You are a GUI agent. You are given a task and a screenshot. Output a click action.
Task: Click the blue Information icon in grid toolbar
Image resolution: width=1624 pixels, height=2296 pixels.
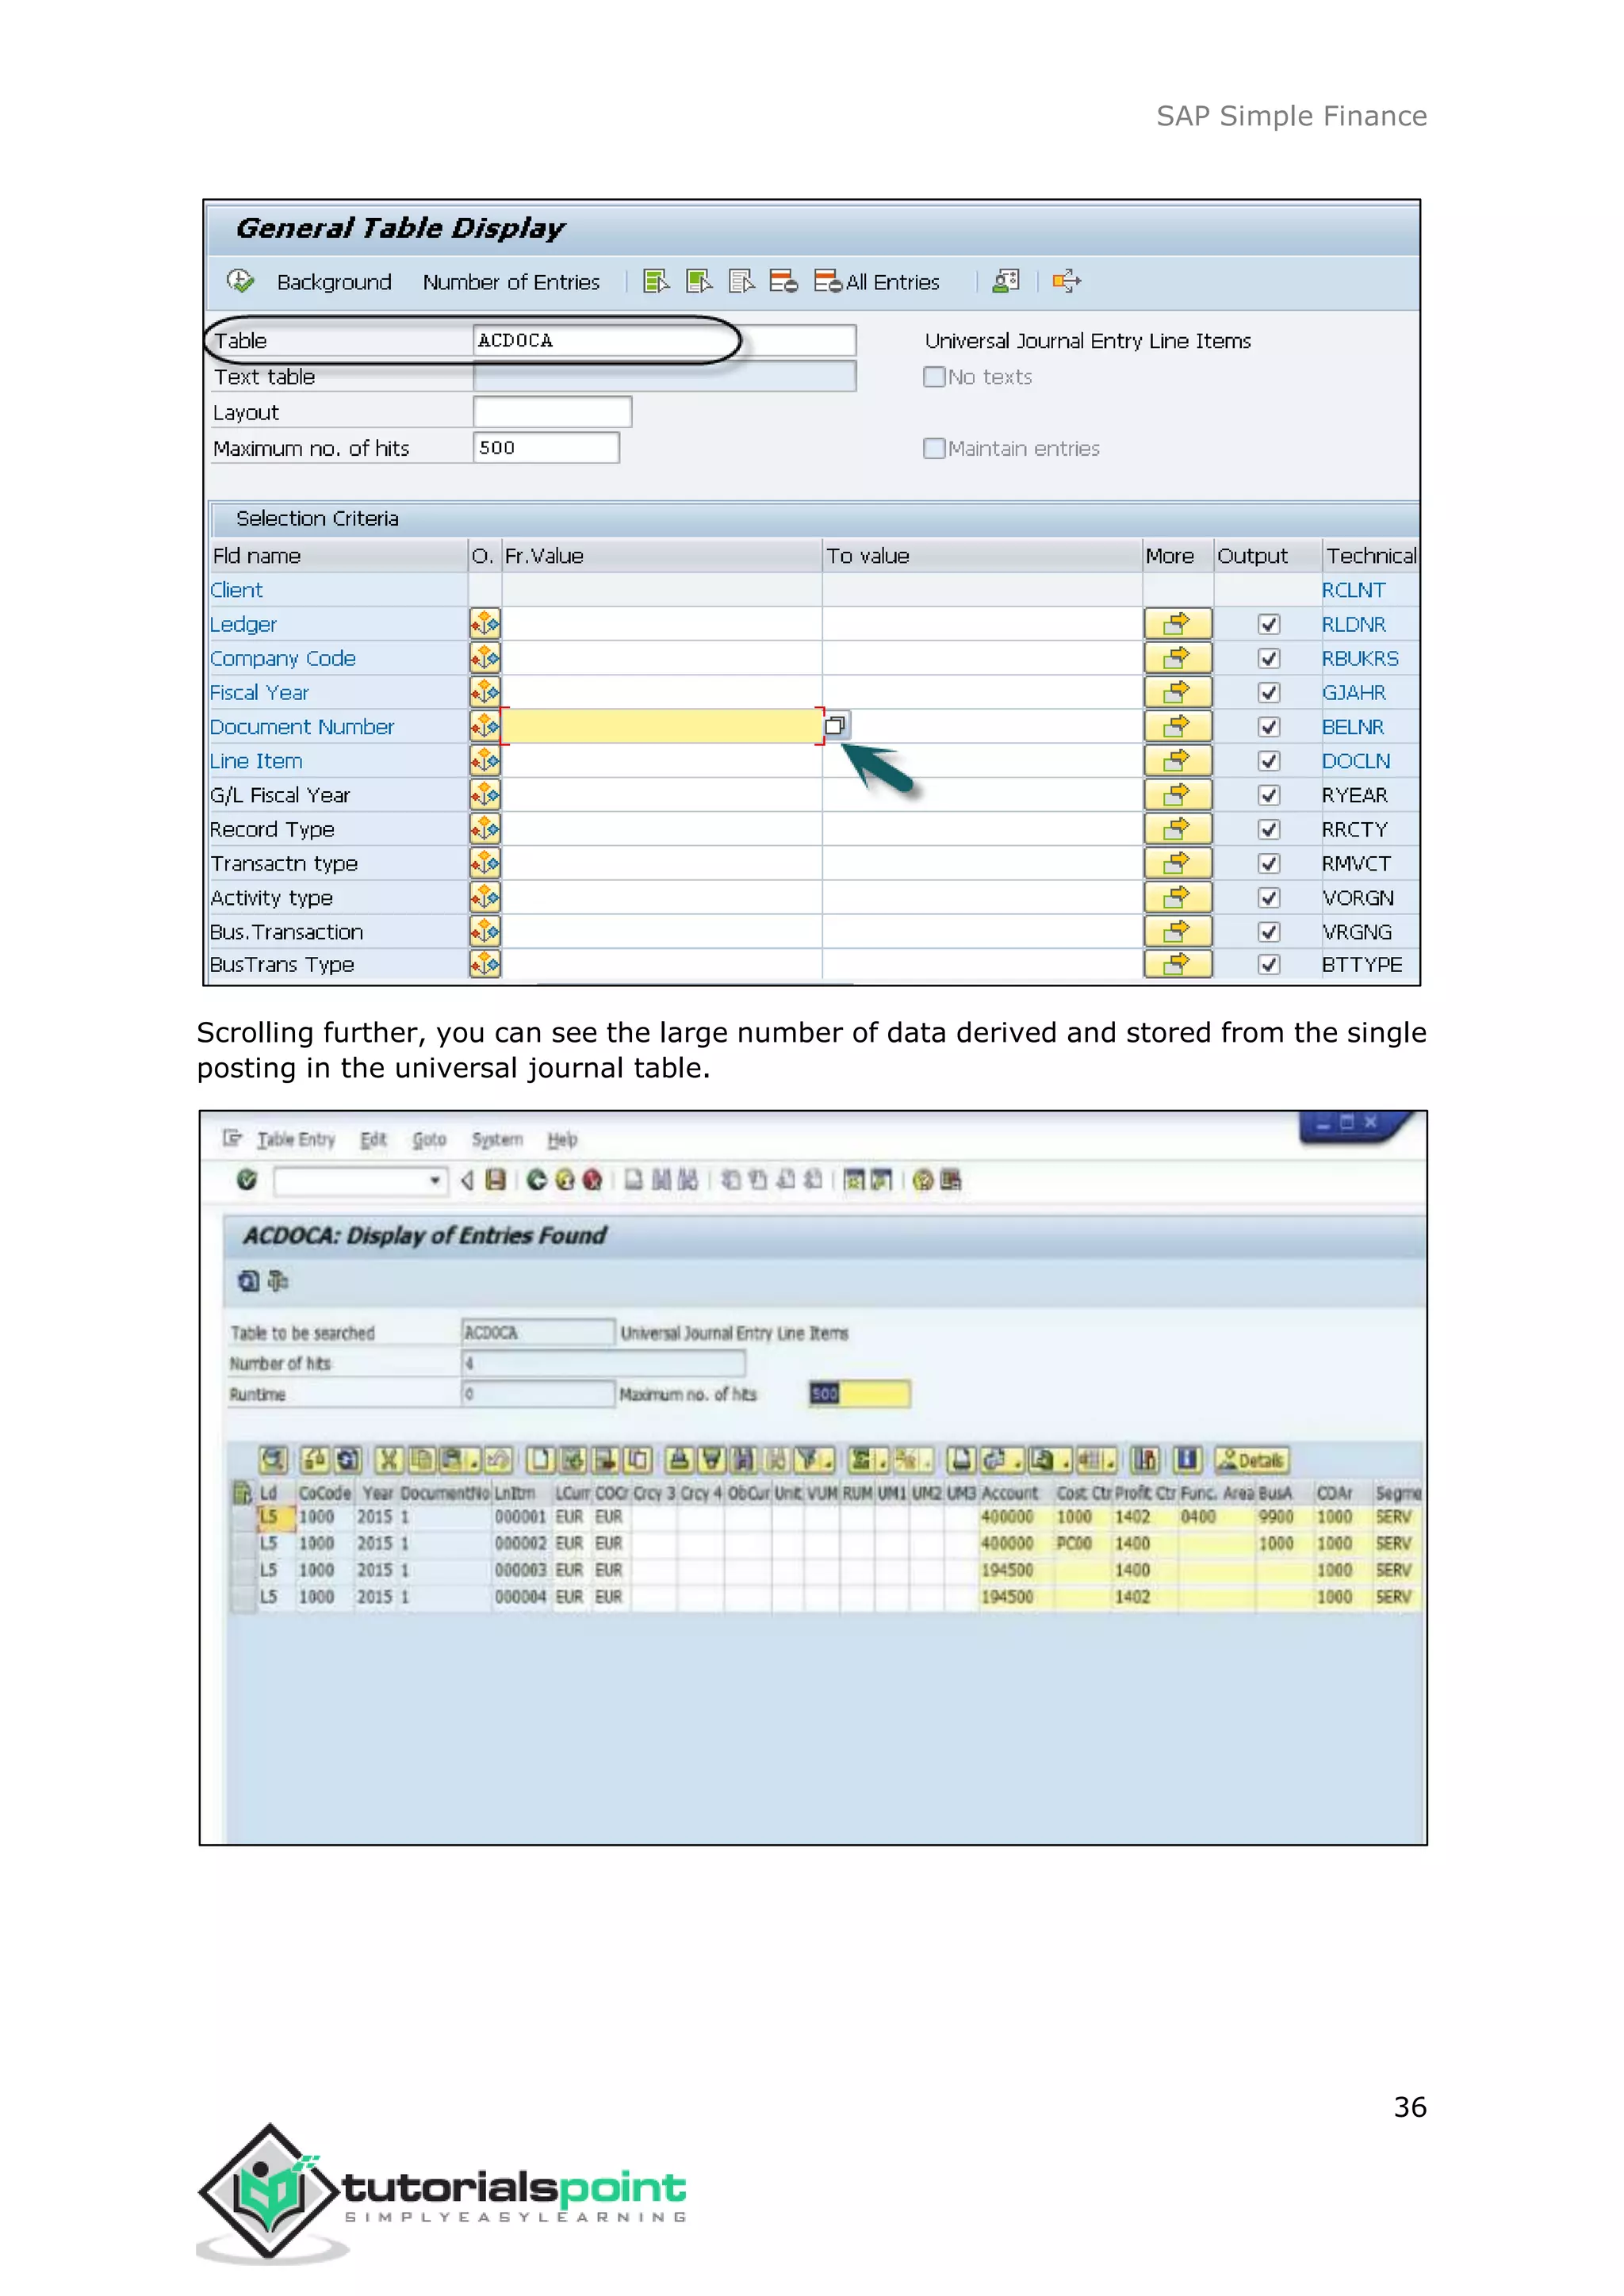tap(1187, 1460)
